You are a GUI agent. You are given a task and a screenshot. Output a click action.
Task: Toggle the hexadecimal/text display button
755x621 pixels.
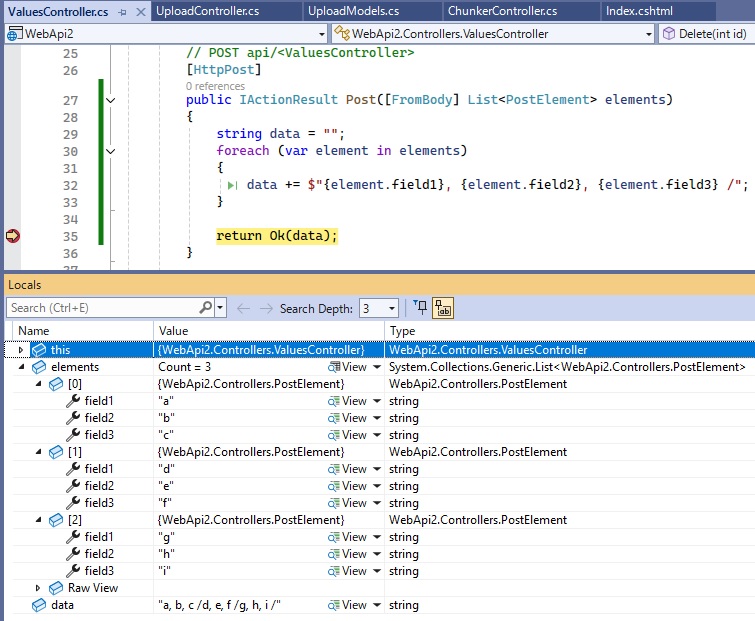point(443,308)
